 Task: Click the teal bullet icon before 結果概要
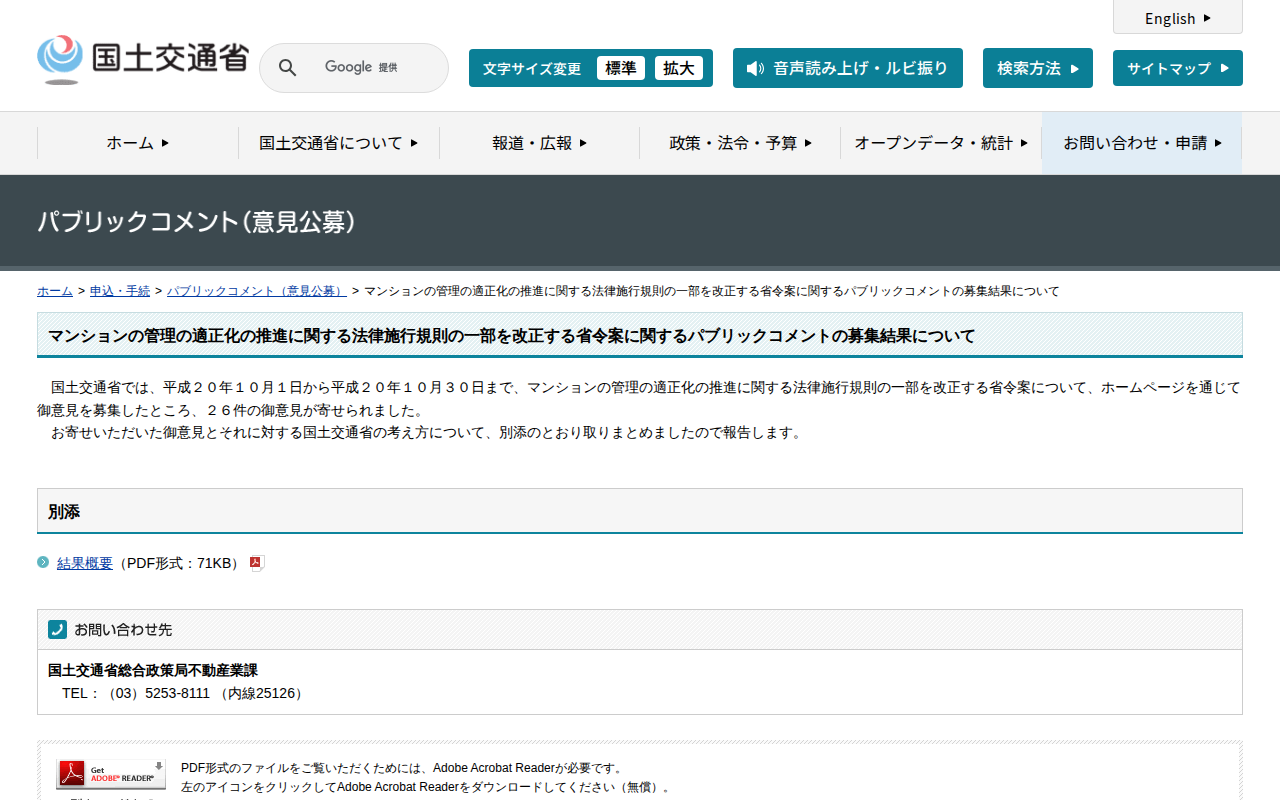(x=43, y=562)
